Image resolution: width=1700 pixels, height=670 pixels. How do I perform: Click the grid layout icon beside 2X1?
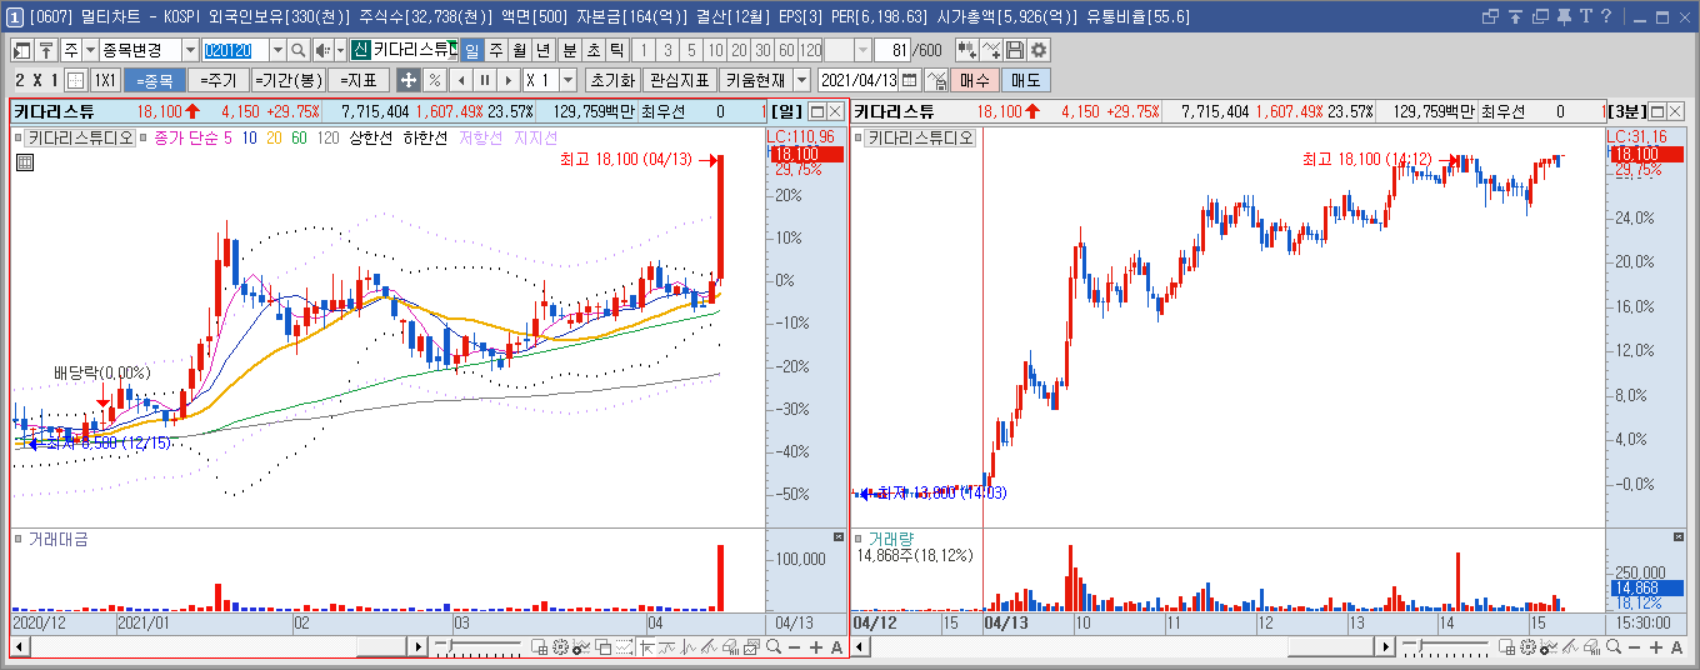tap(76, 80)
